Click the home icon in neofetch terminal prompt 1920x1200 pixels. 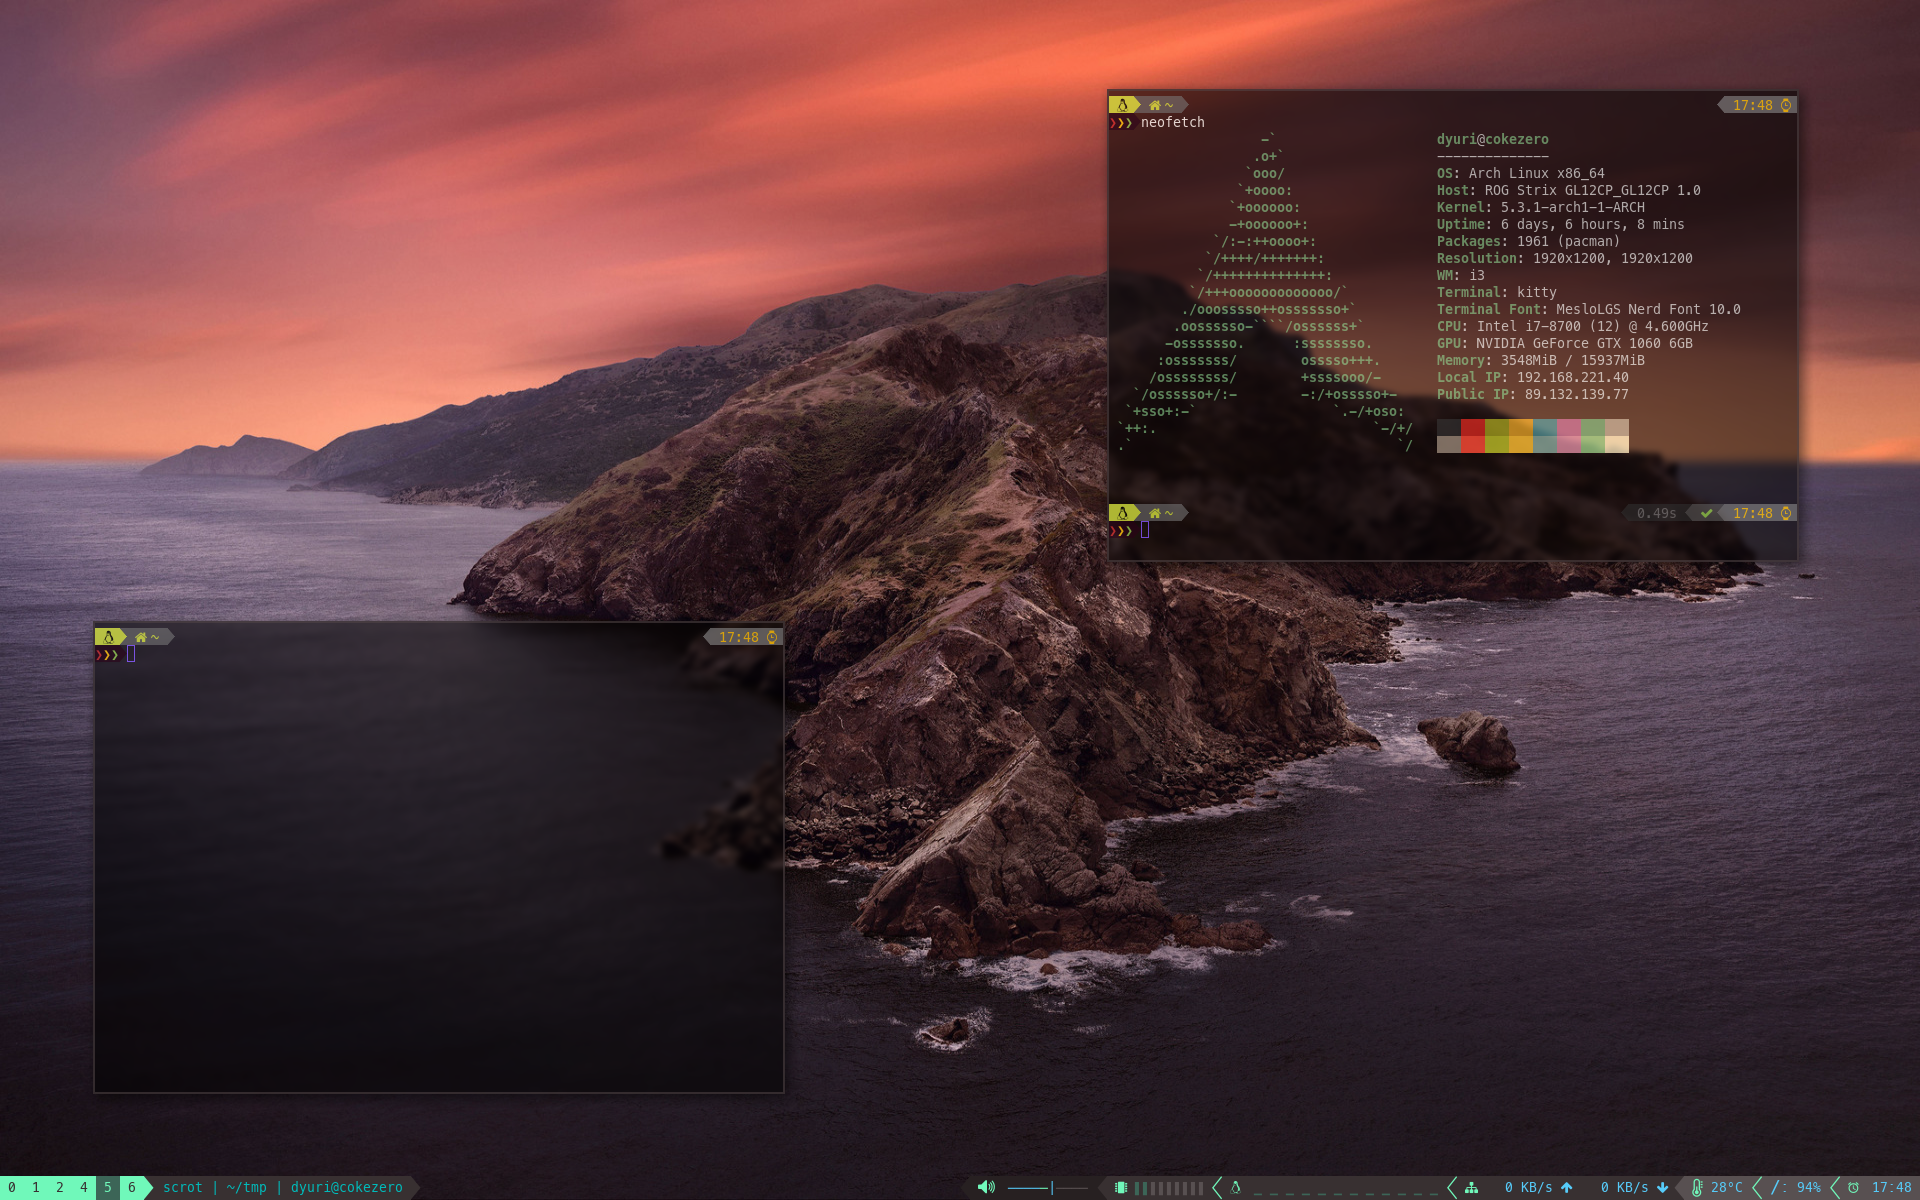(1155, 105)
